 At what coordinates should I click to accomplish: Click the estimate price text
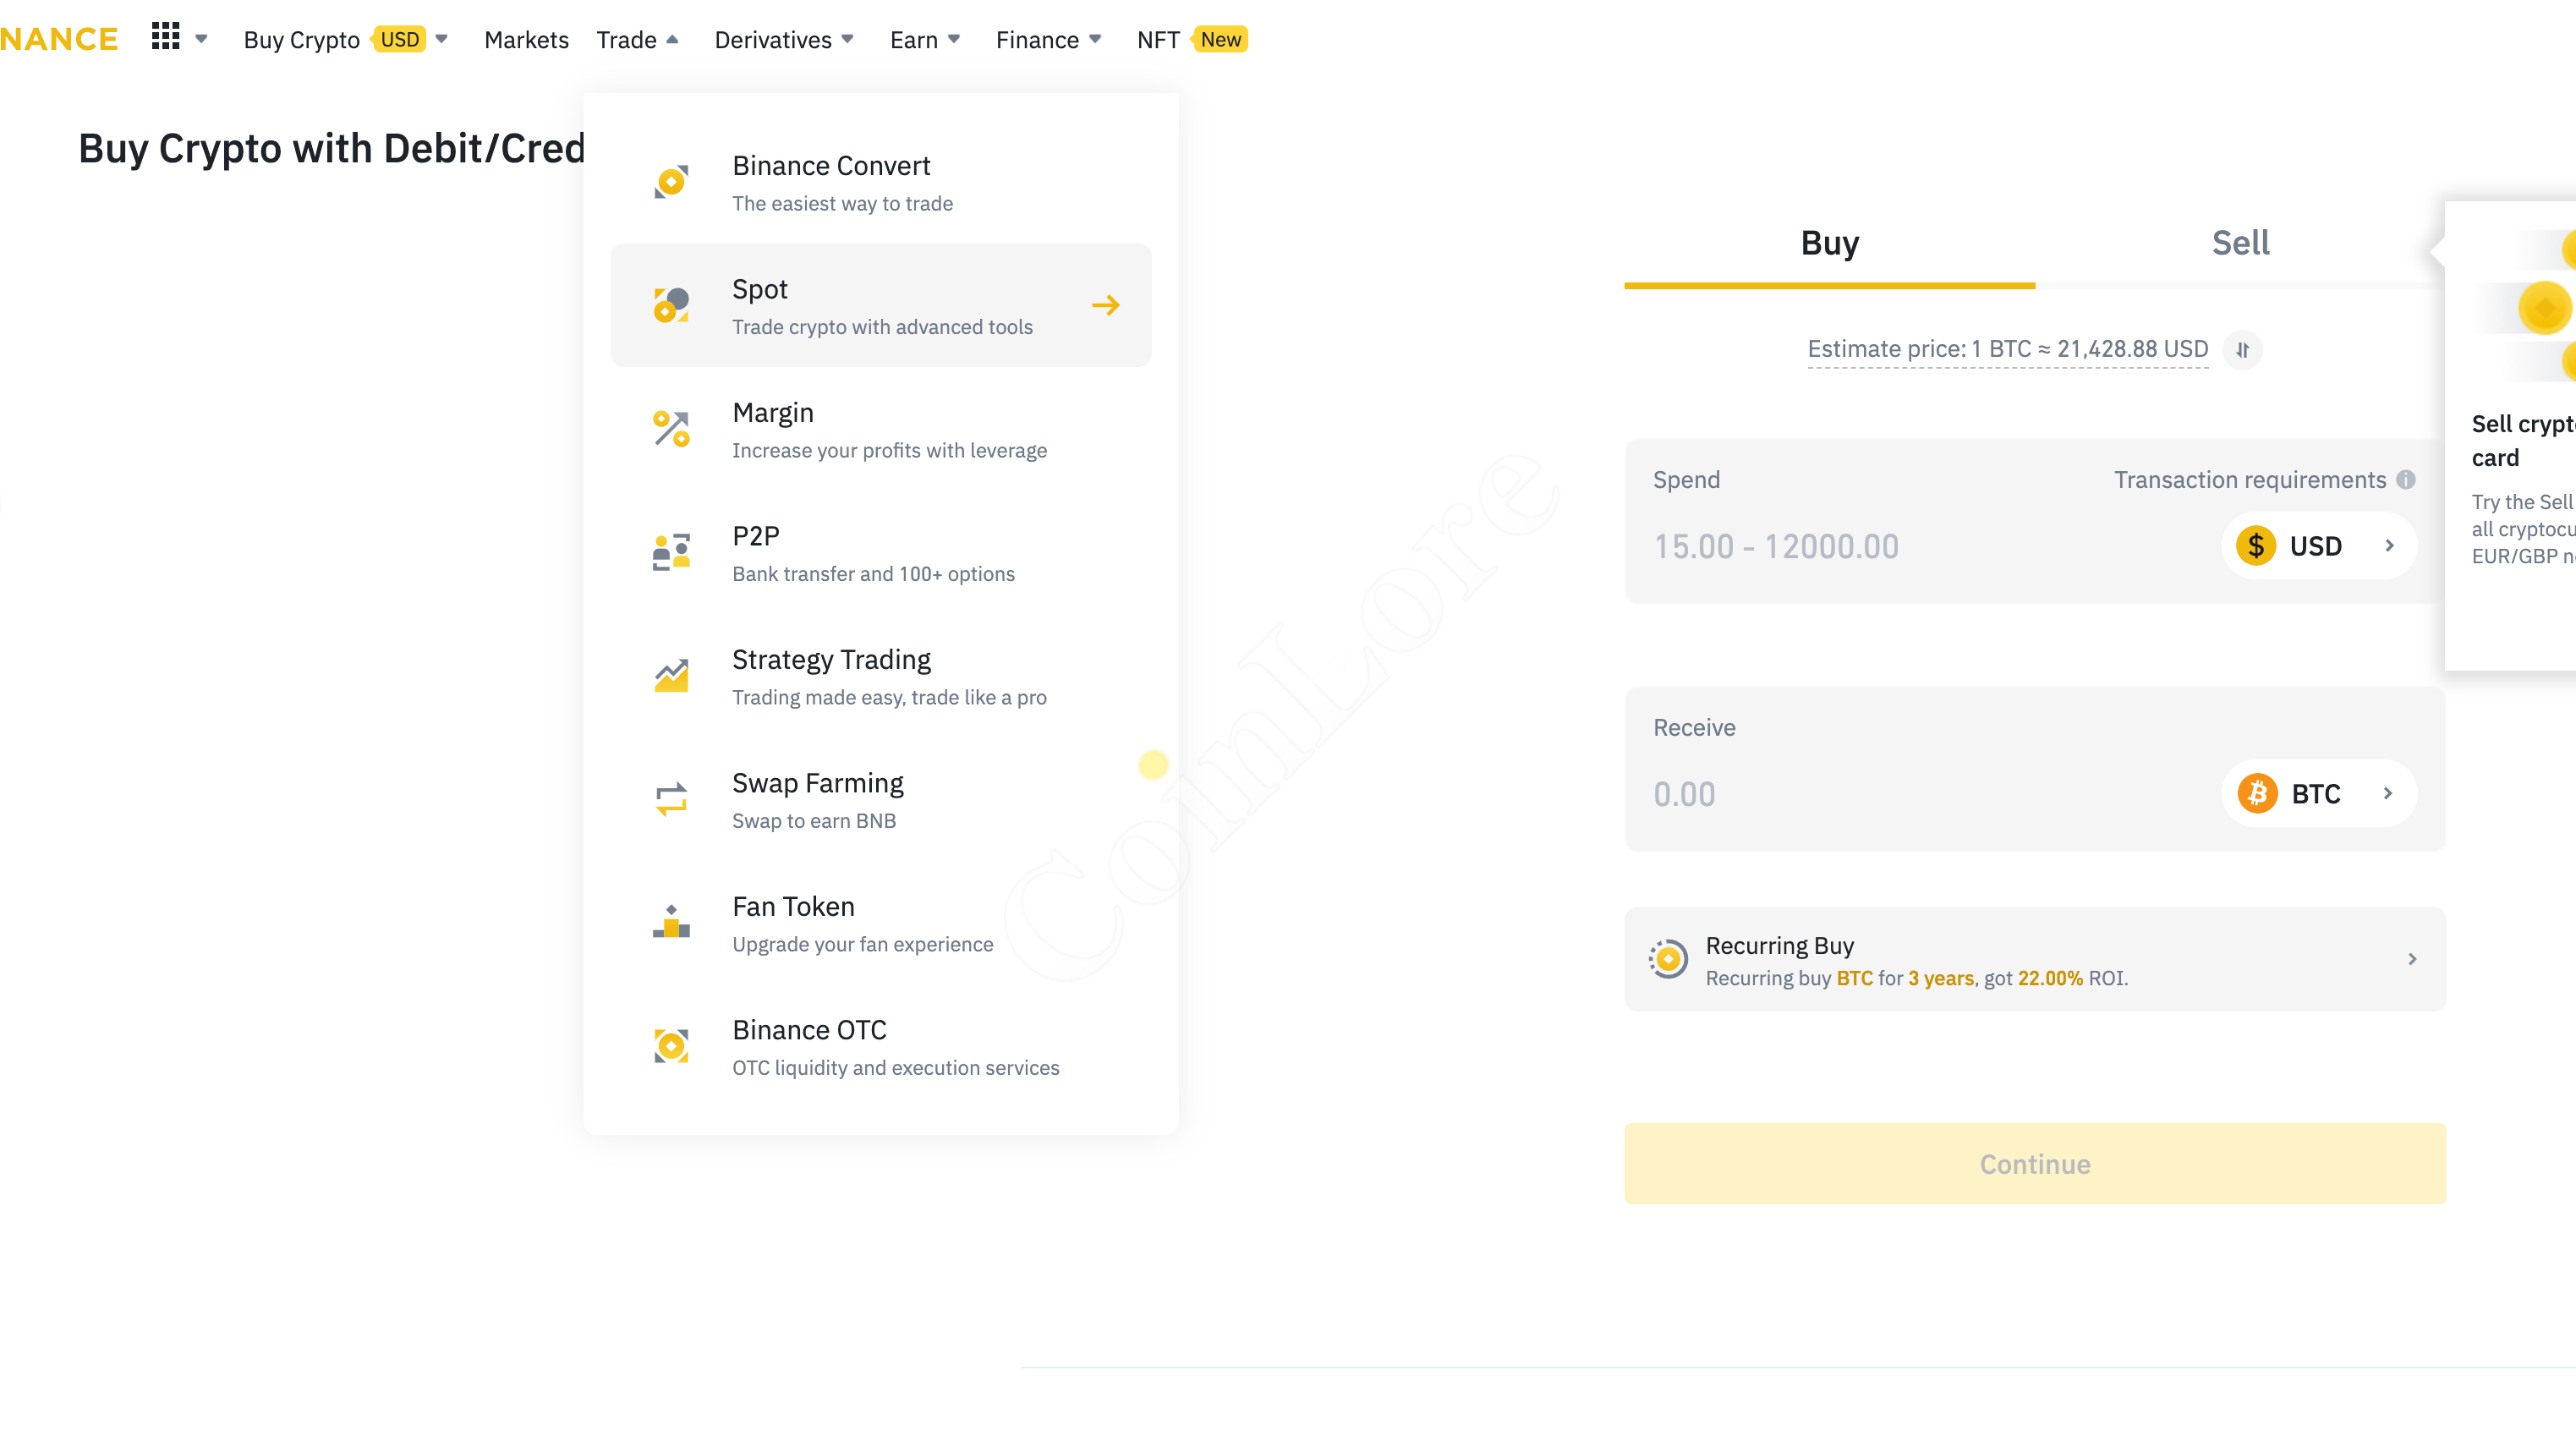point(2007,349)
